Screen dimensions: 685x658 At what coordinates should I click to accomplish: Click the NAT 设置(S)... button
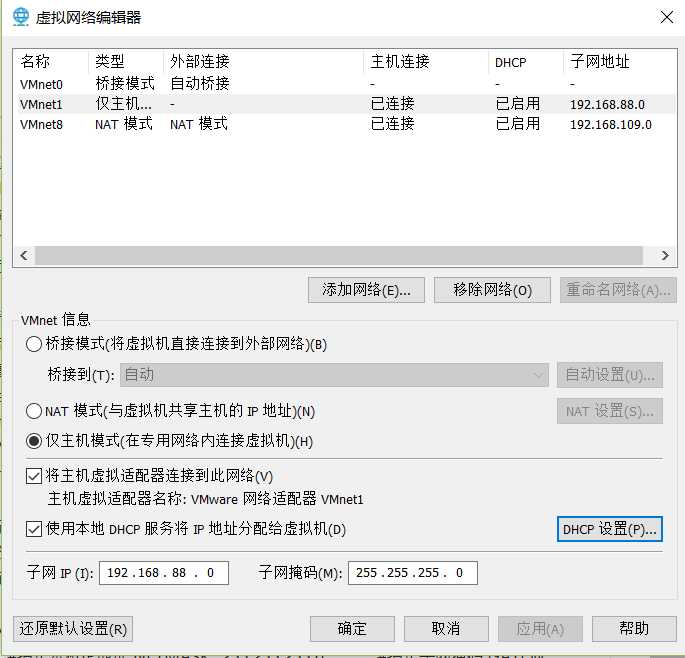pos(610,411)
